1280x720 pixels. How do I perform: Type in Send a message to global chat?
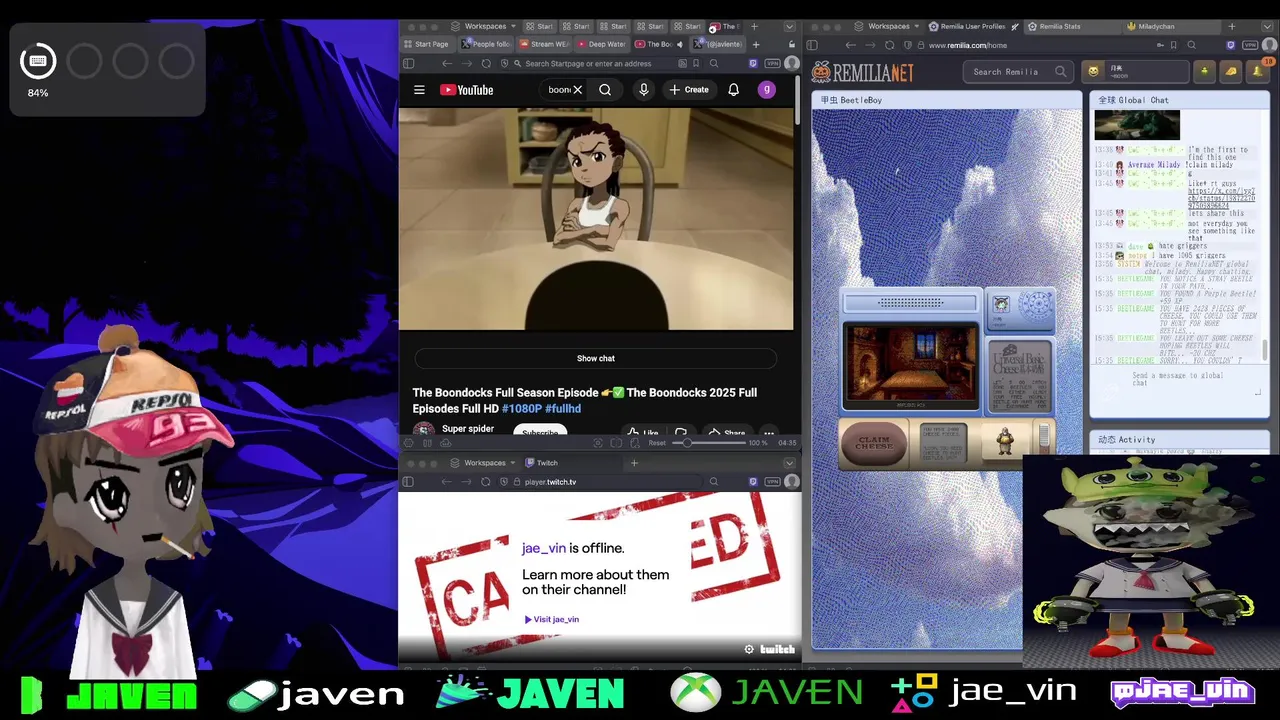(1178, 380)
